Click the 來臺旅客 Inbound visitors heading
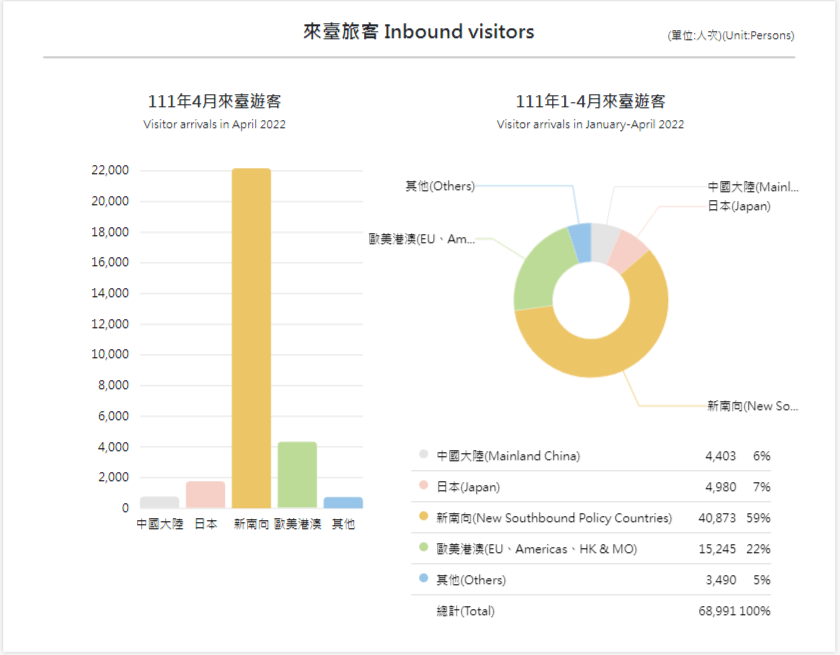840x655 pixels. tap(419, 32)
